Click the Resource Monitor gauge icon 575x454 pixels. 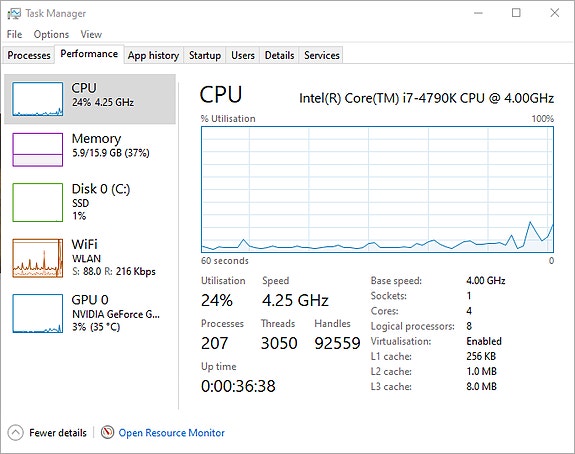[107, 433]
